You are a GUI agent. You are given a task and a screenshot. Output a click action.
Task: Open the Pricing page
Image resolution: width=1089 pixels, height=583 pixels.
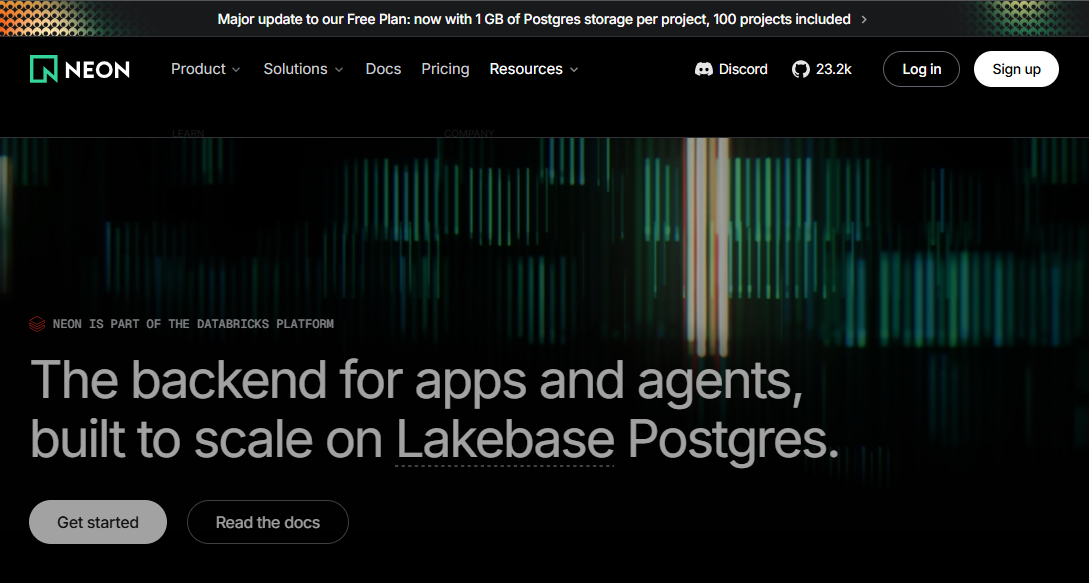pos(445,69)
